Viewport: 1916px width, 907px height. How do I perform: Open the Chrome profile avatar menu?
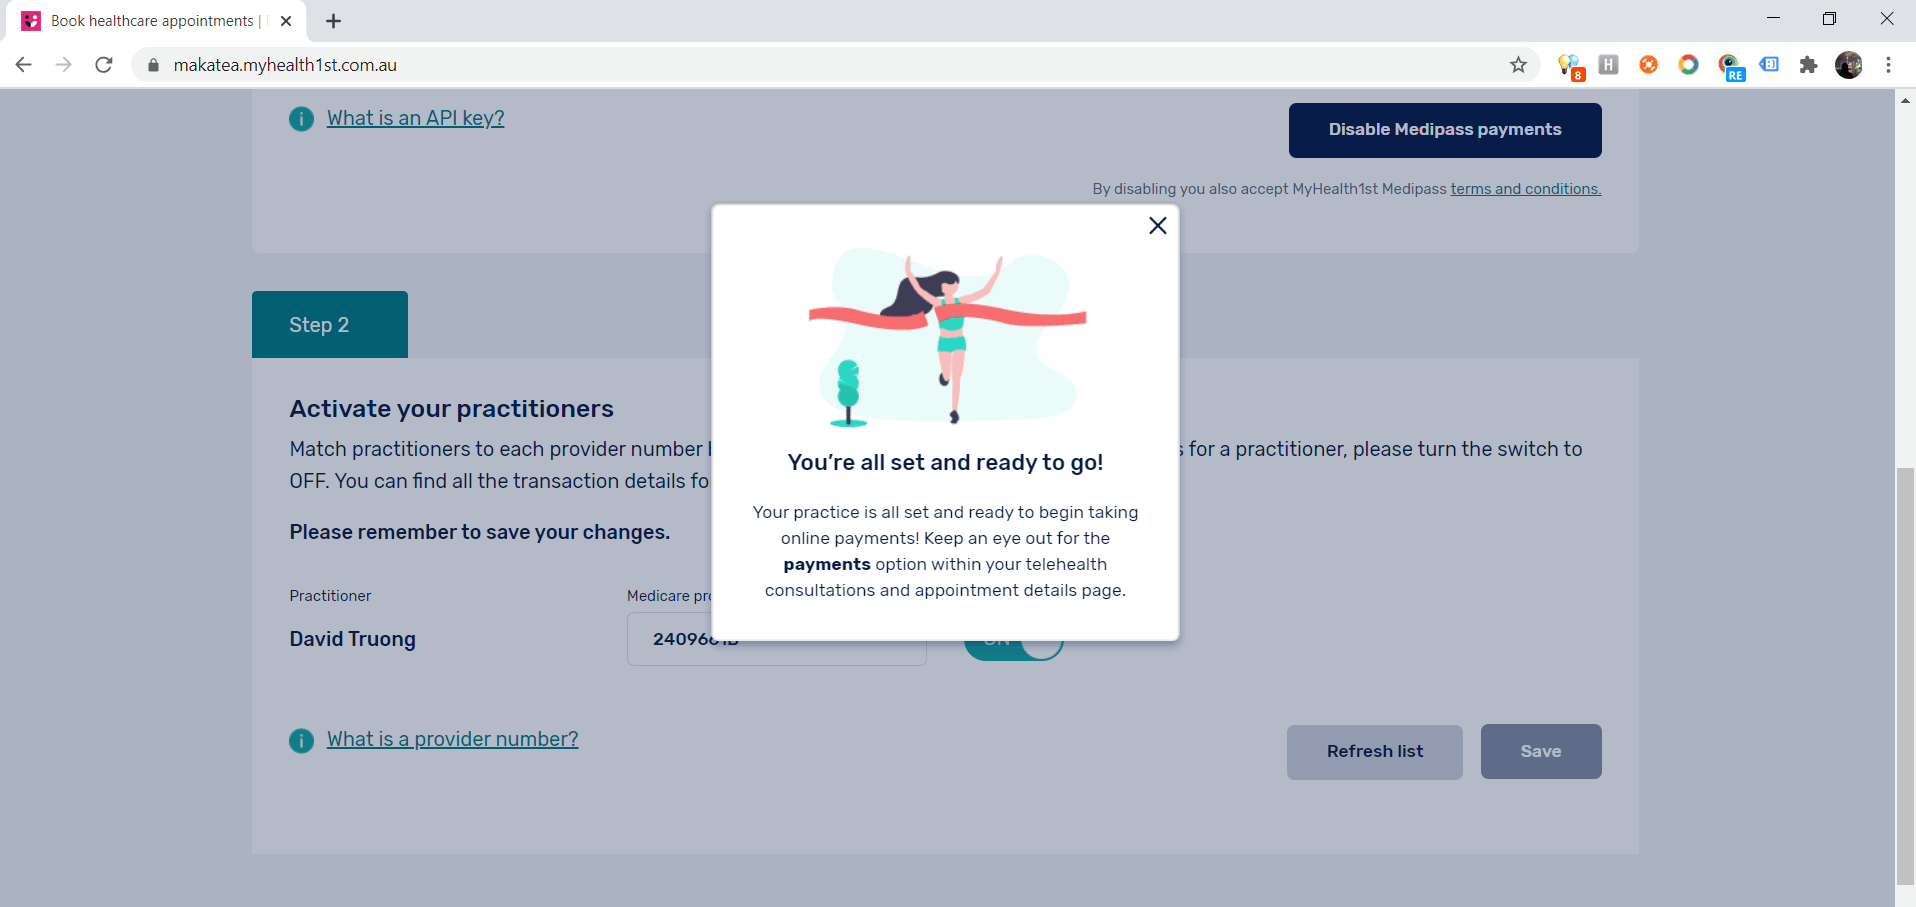(x=1848, y=65)
